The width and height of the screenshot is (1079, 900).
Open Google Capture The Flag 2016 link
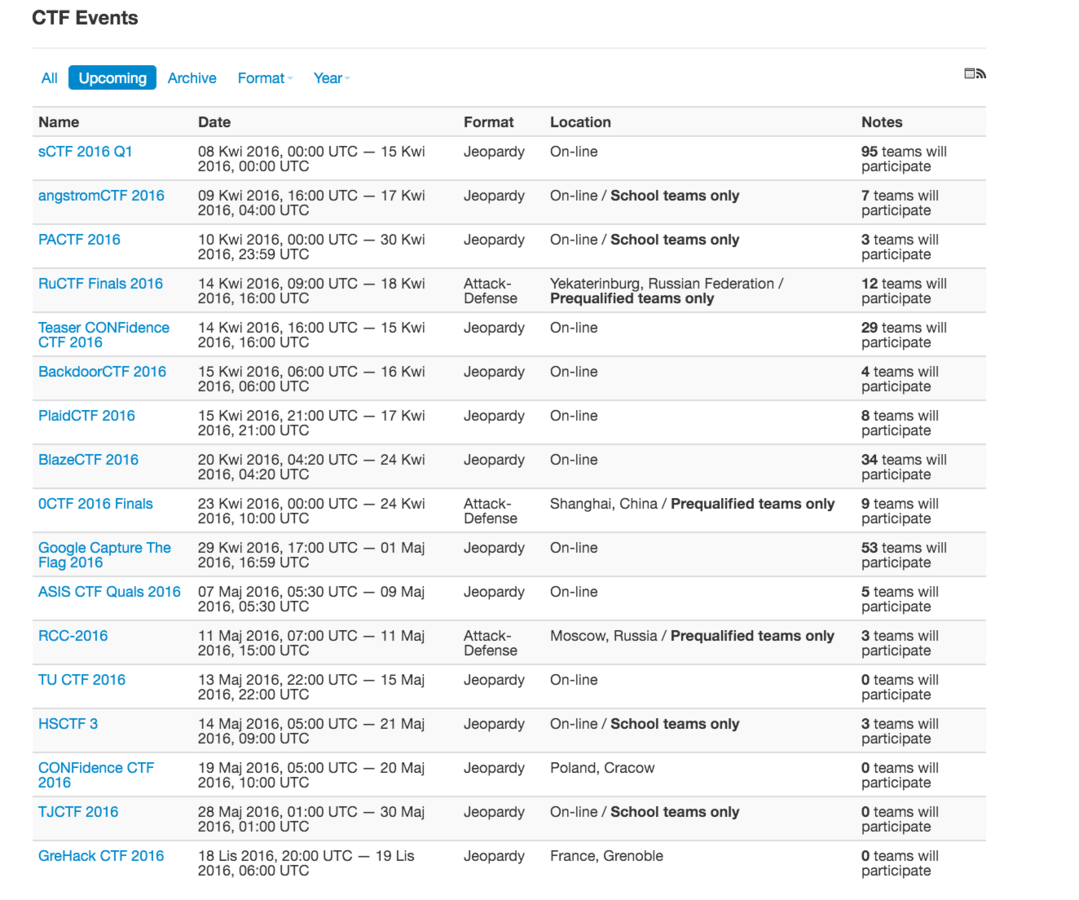(105, 555)
